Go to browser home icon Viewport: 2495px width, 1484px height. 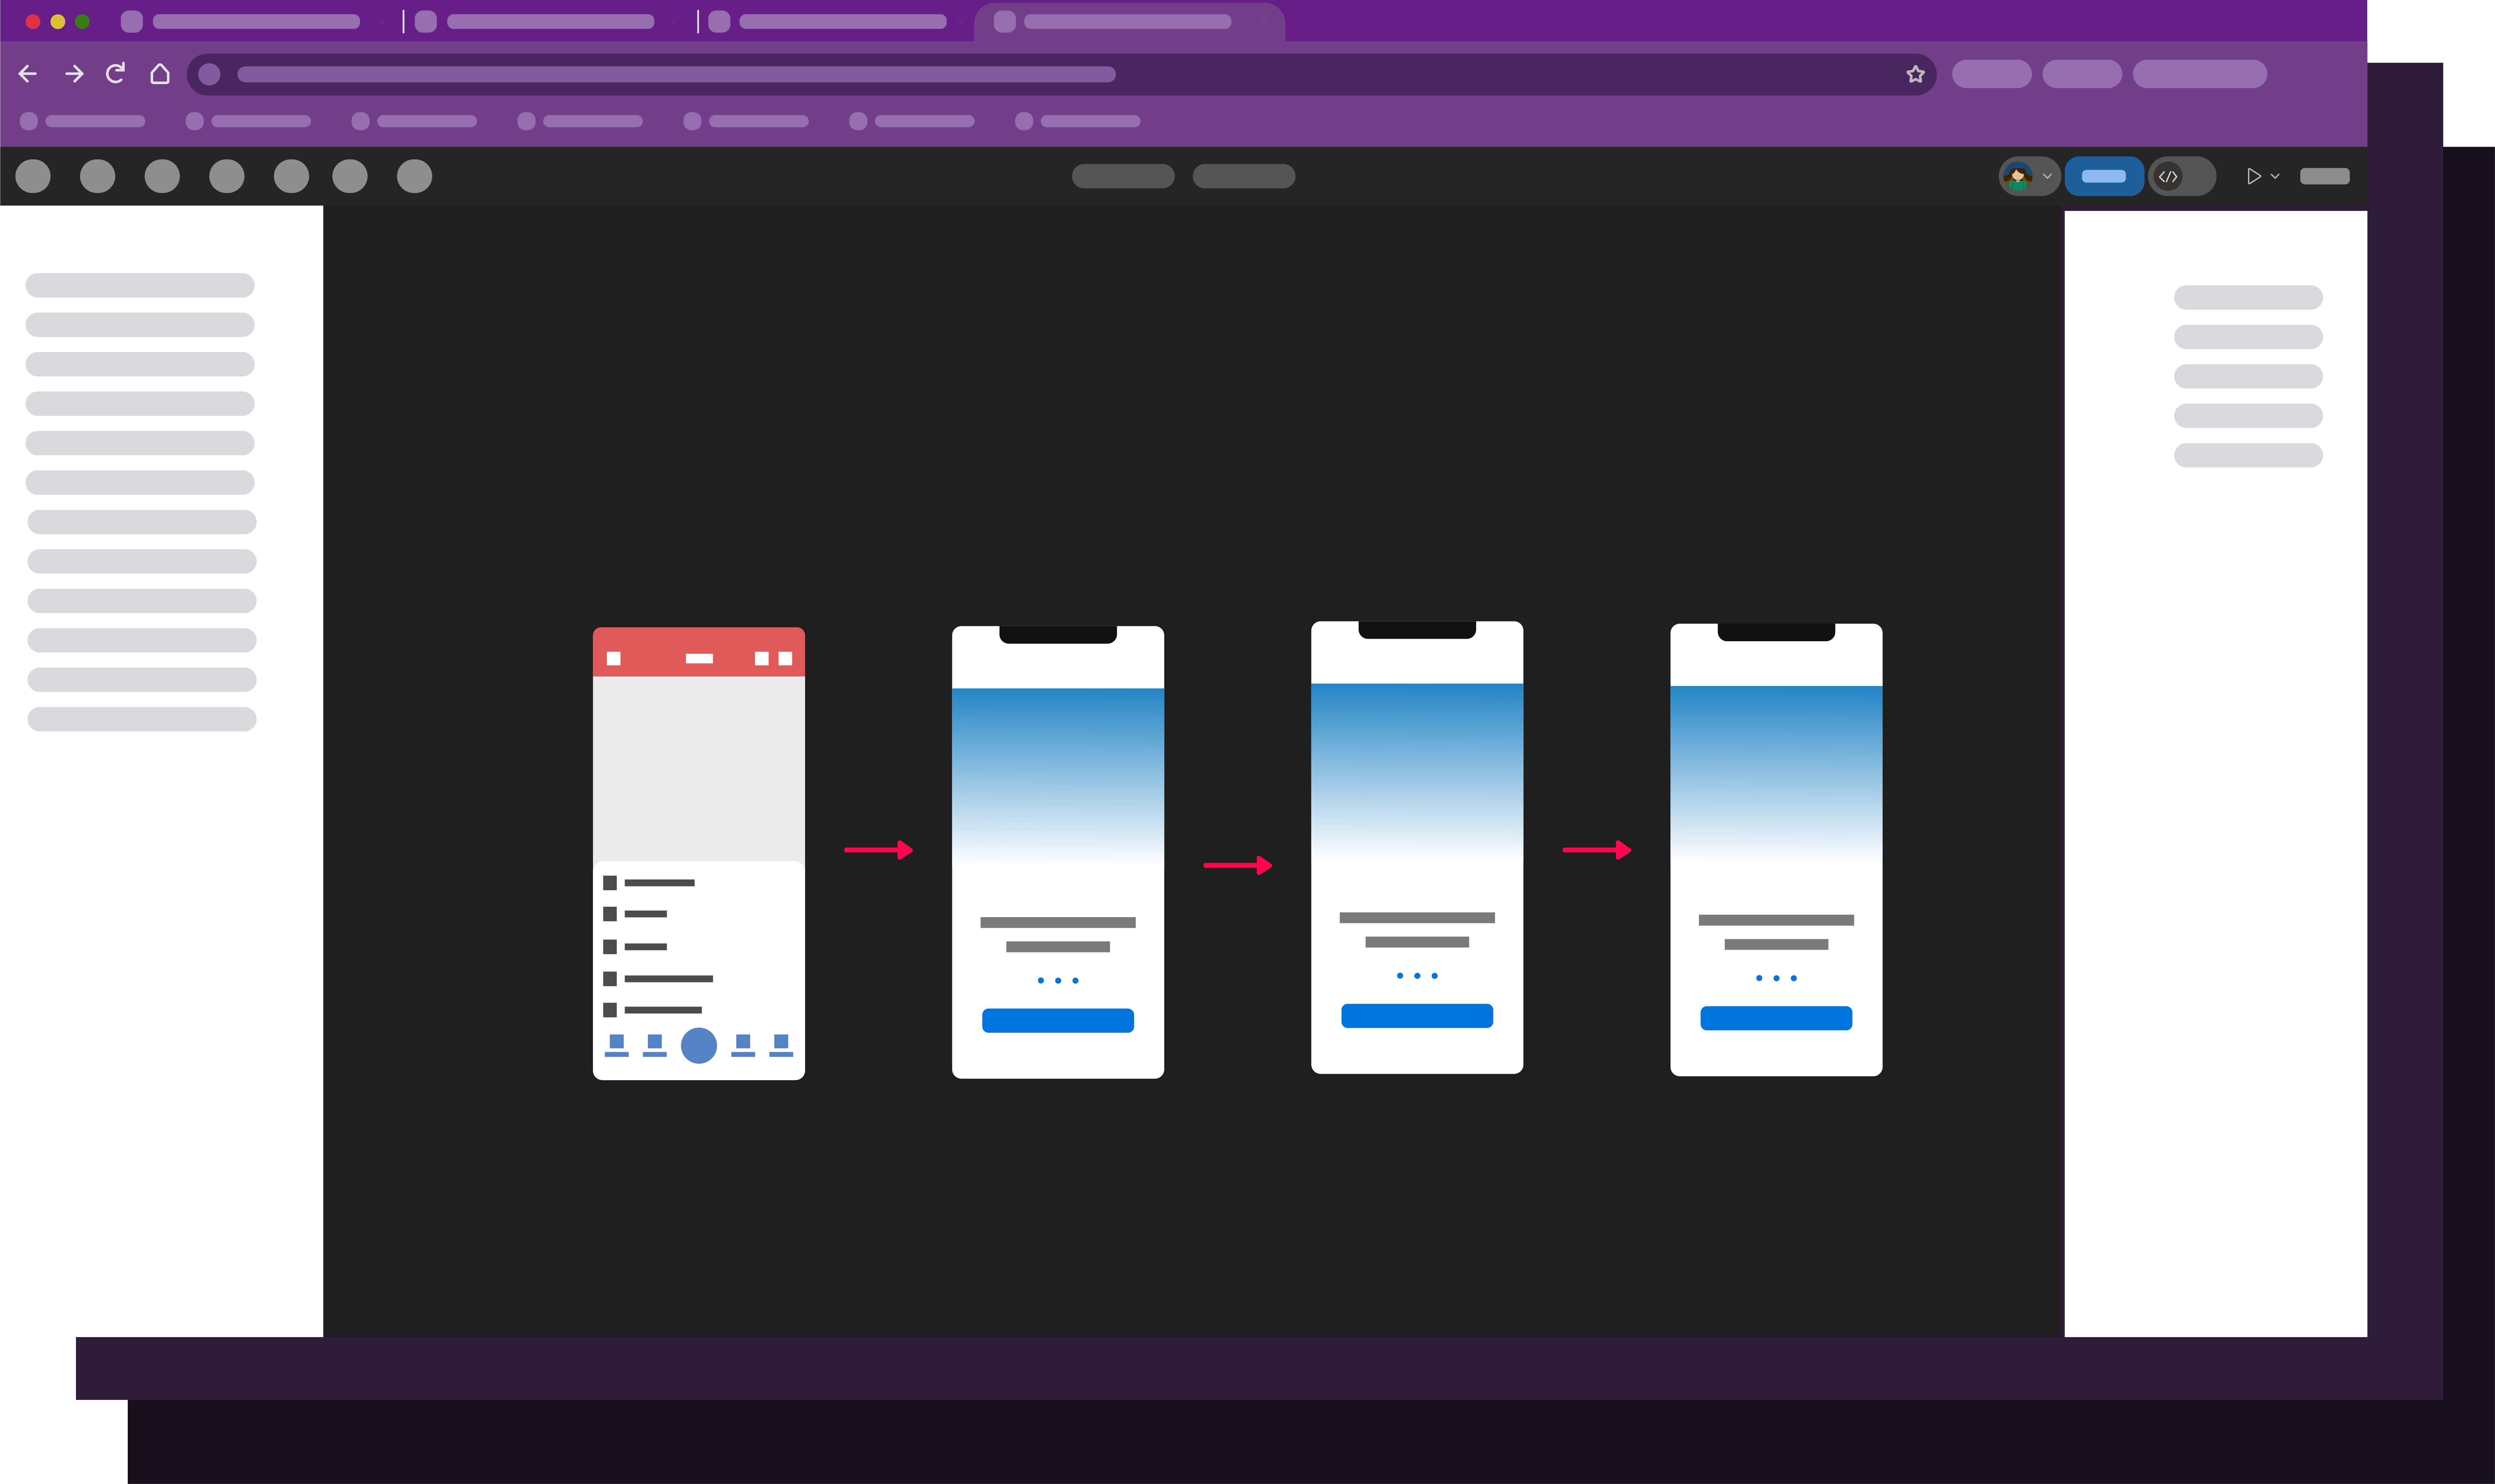(160, 74)
